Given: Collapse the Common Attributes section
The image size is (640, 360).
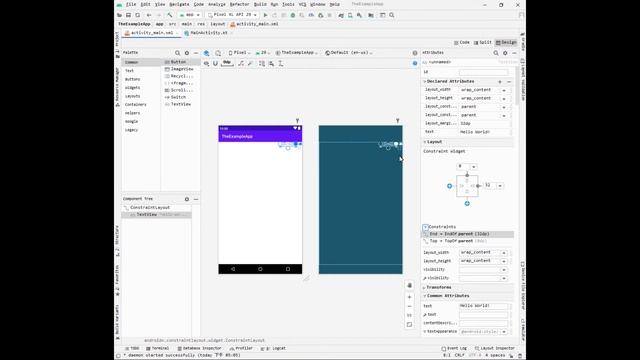Looking at the screenshot, I should pyautogui.click(x=424, y=296).
